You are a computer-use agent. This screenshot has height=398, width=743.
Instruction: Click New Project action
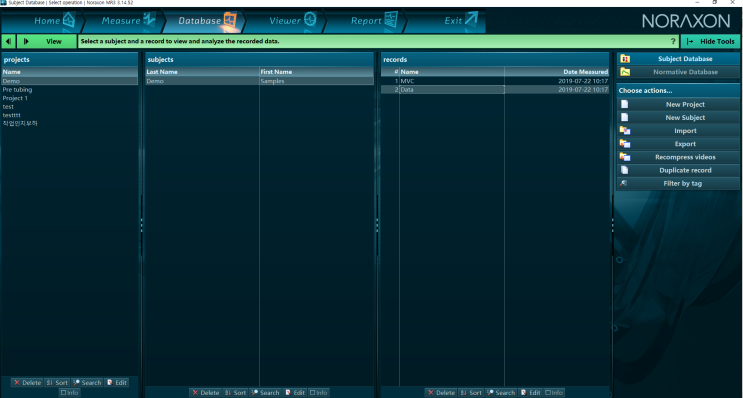tap(678, 104)
